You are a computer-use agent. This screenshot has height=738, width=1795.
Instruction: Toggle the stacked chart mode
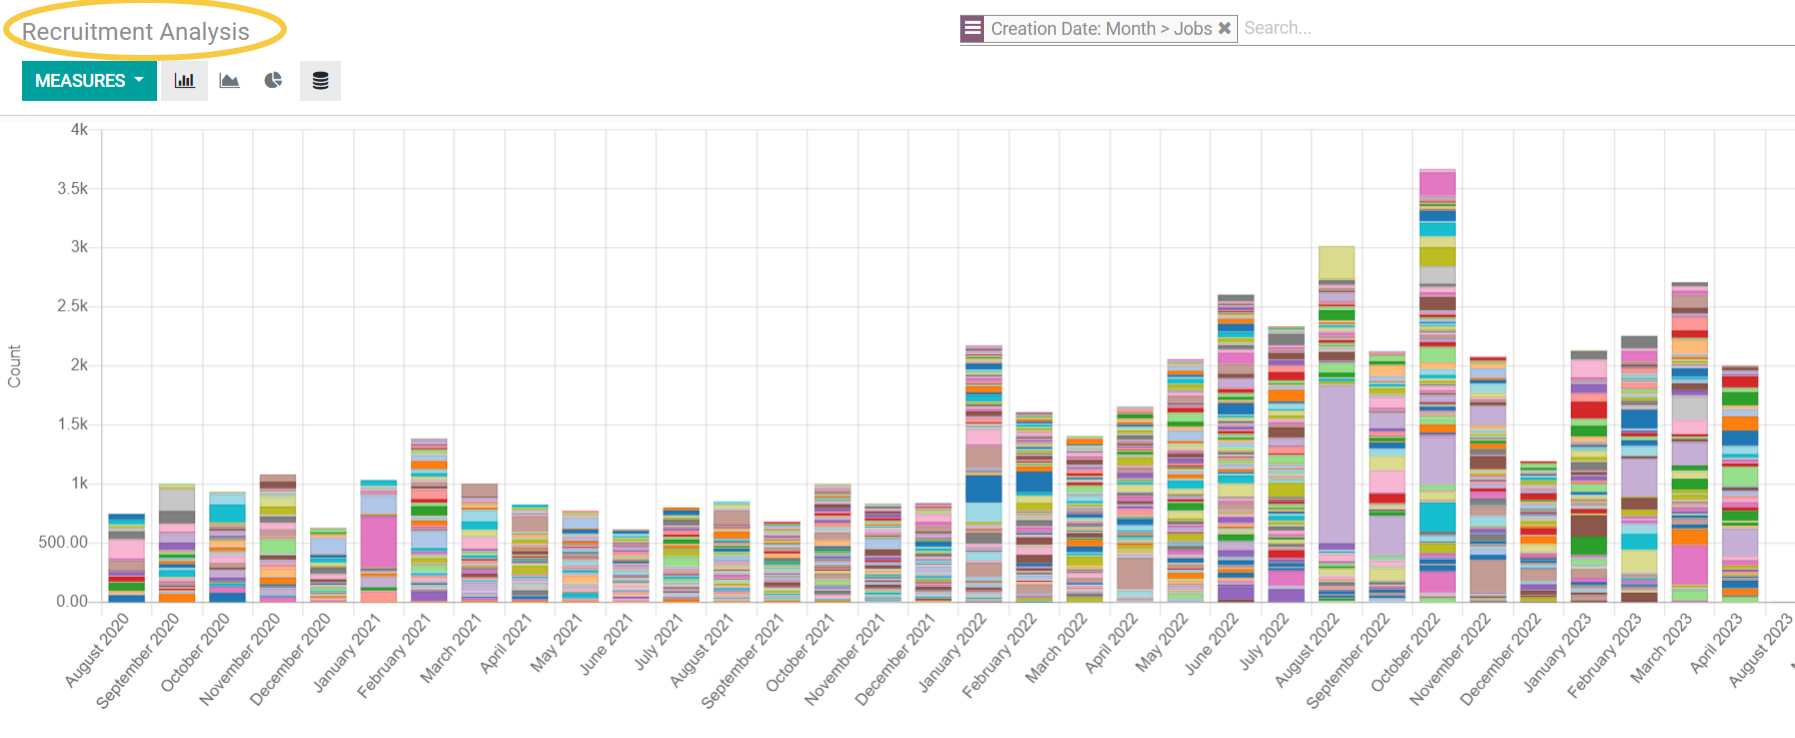320,81
